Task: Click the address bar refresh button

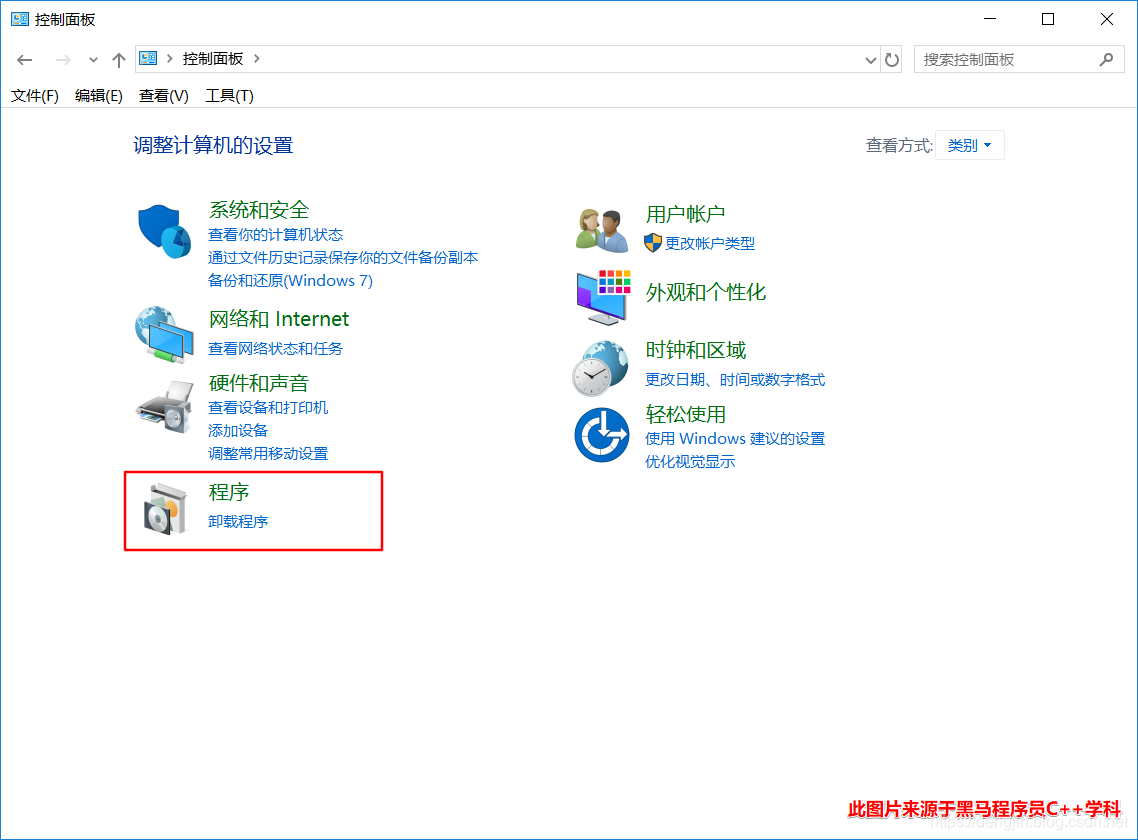Action: 892,59
